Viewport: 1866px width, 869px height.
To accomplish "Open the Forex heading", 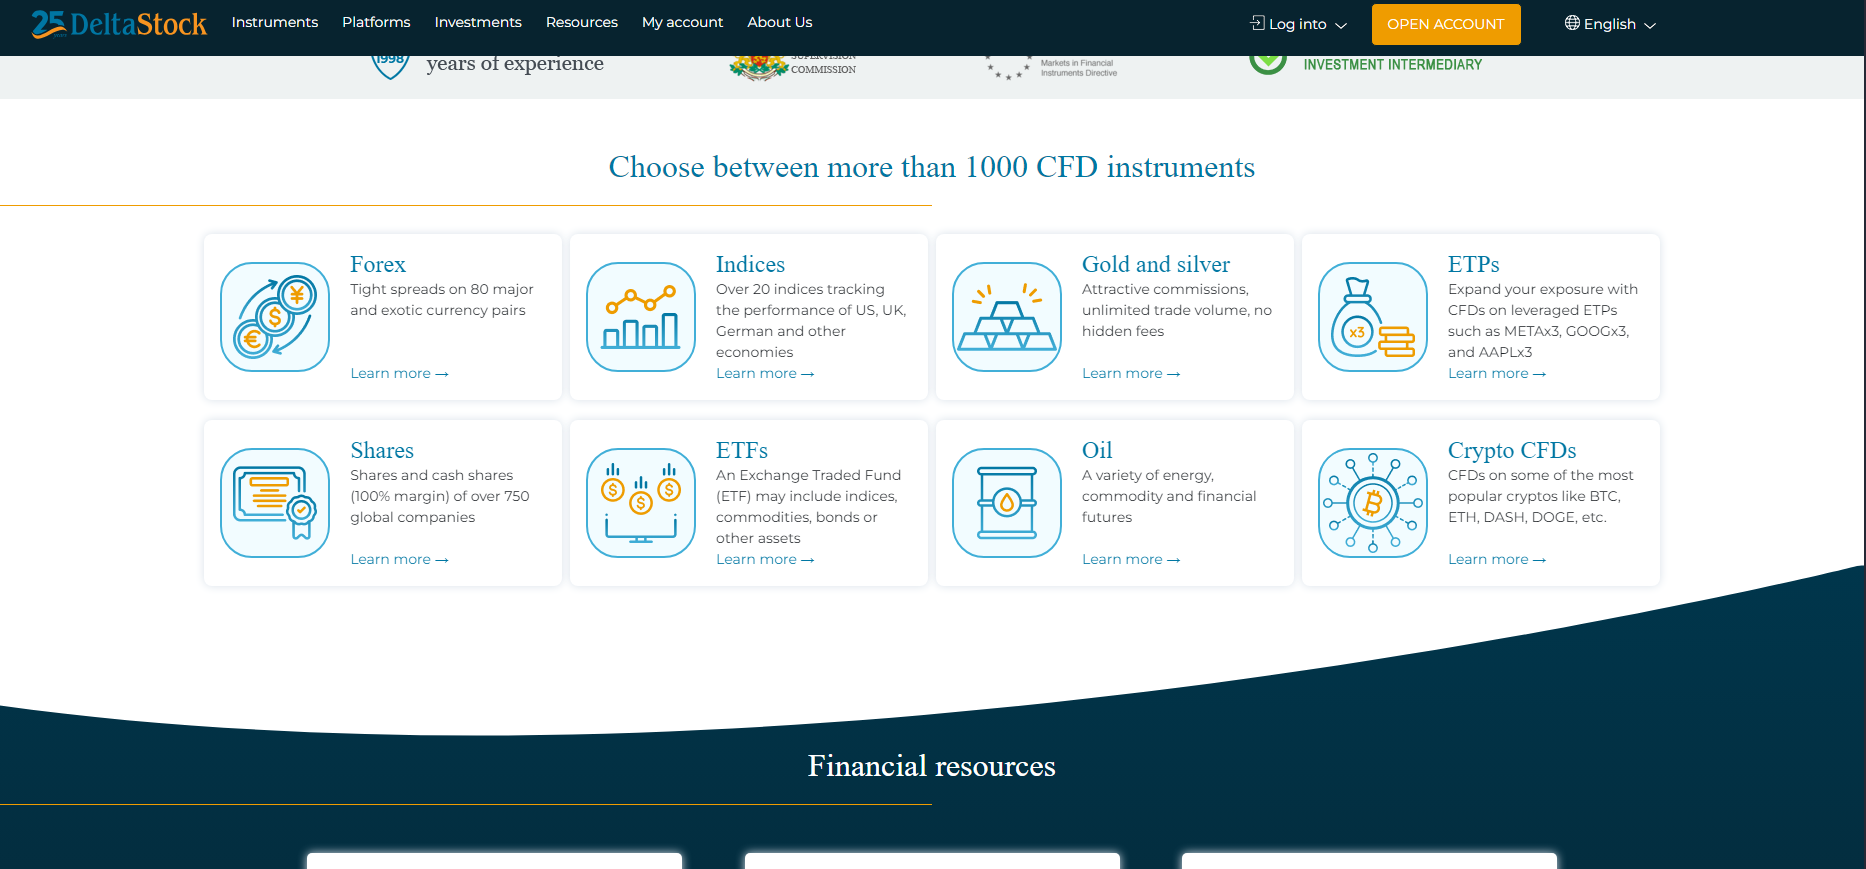I will click(x=378, y=264).
